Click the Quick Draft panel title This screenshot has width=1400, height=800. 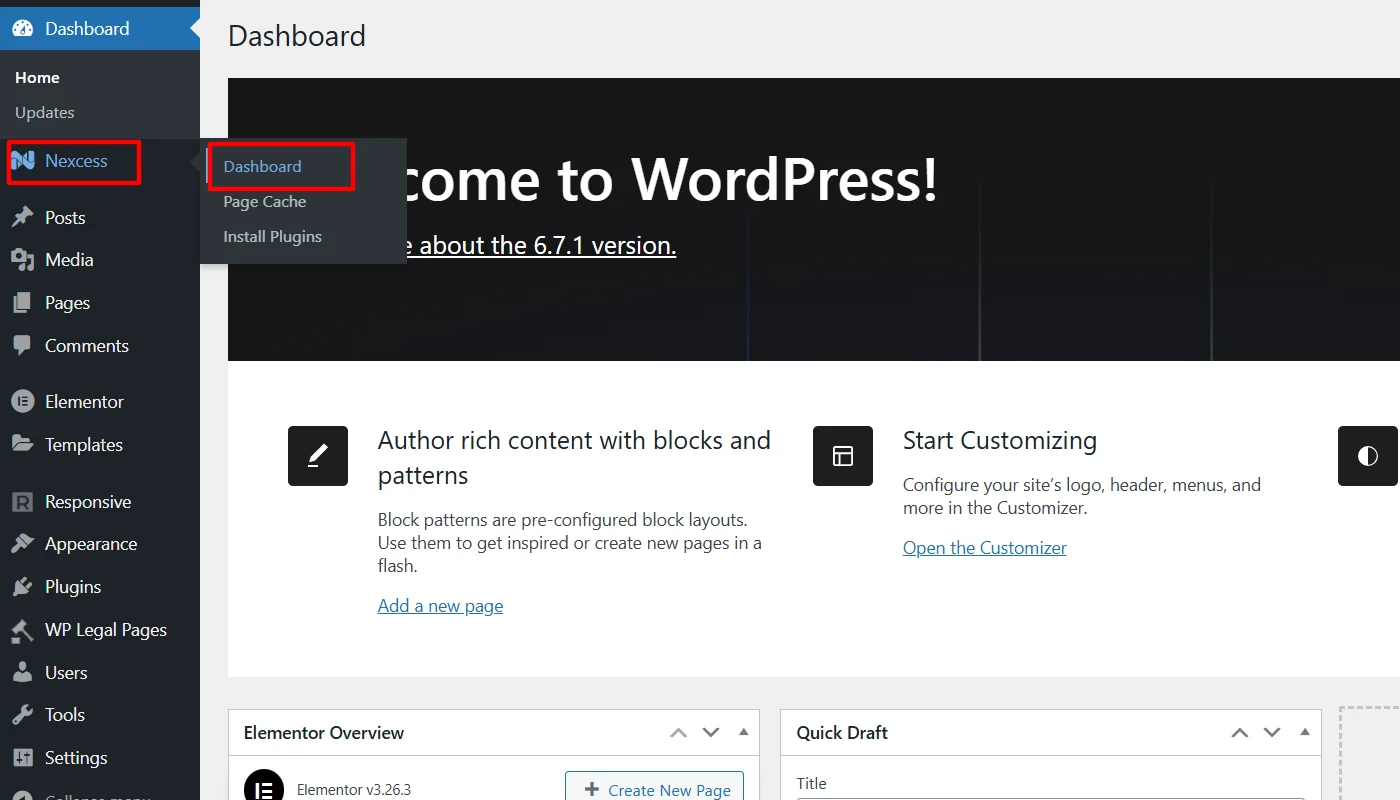[842, 733]
